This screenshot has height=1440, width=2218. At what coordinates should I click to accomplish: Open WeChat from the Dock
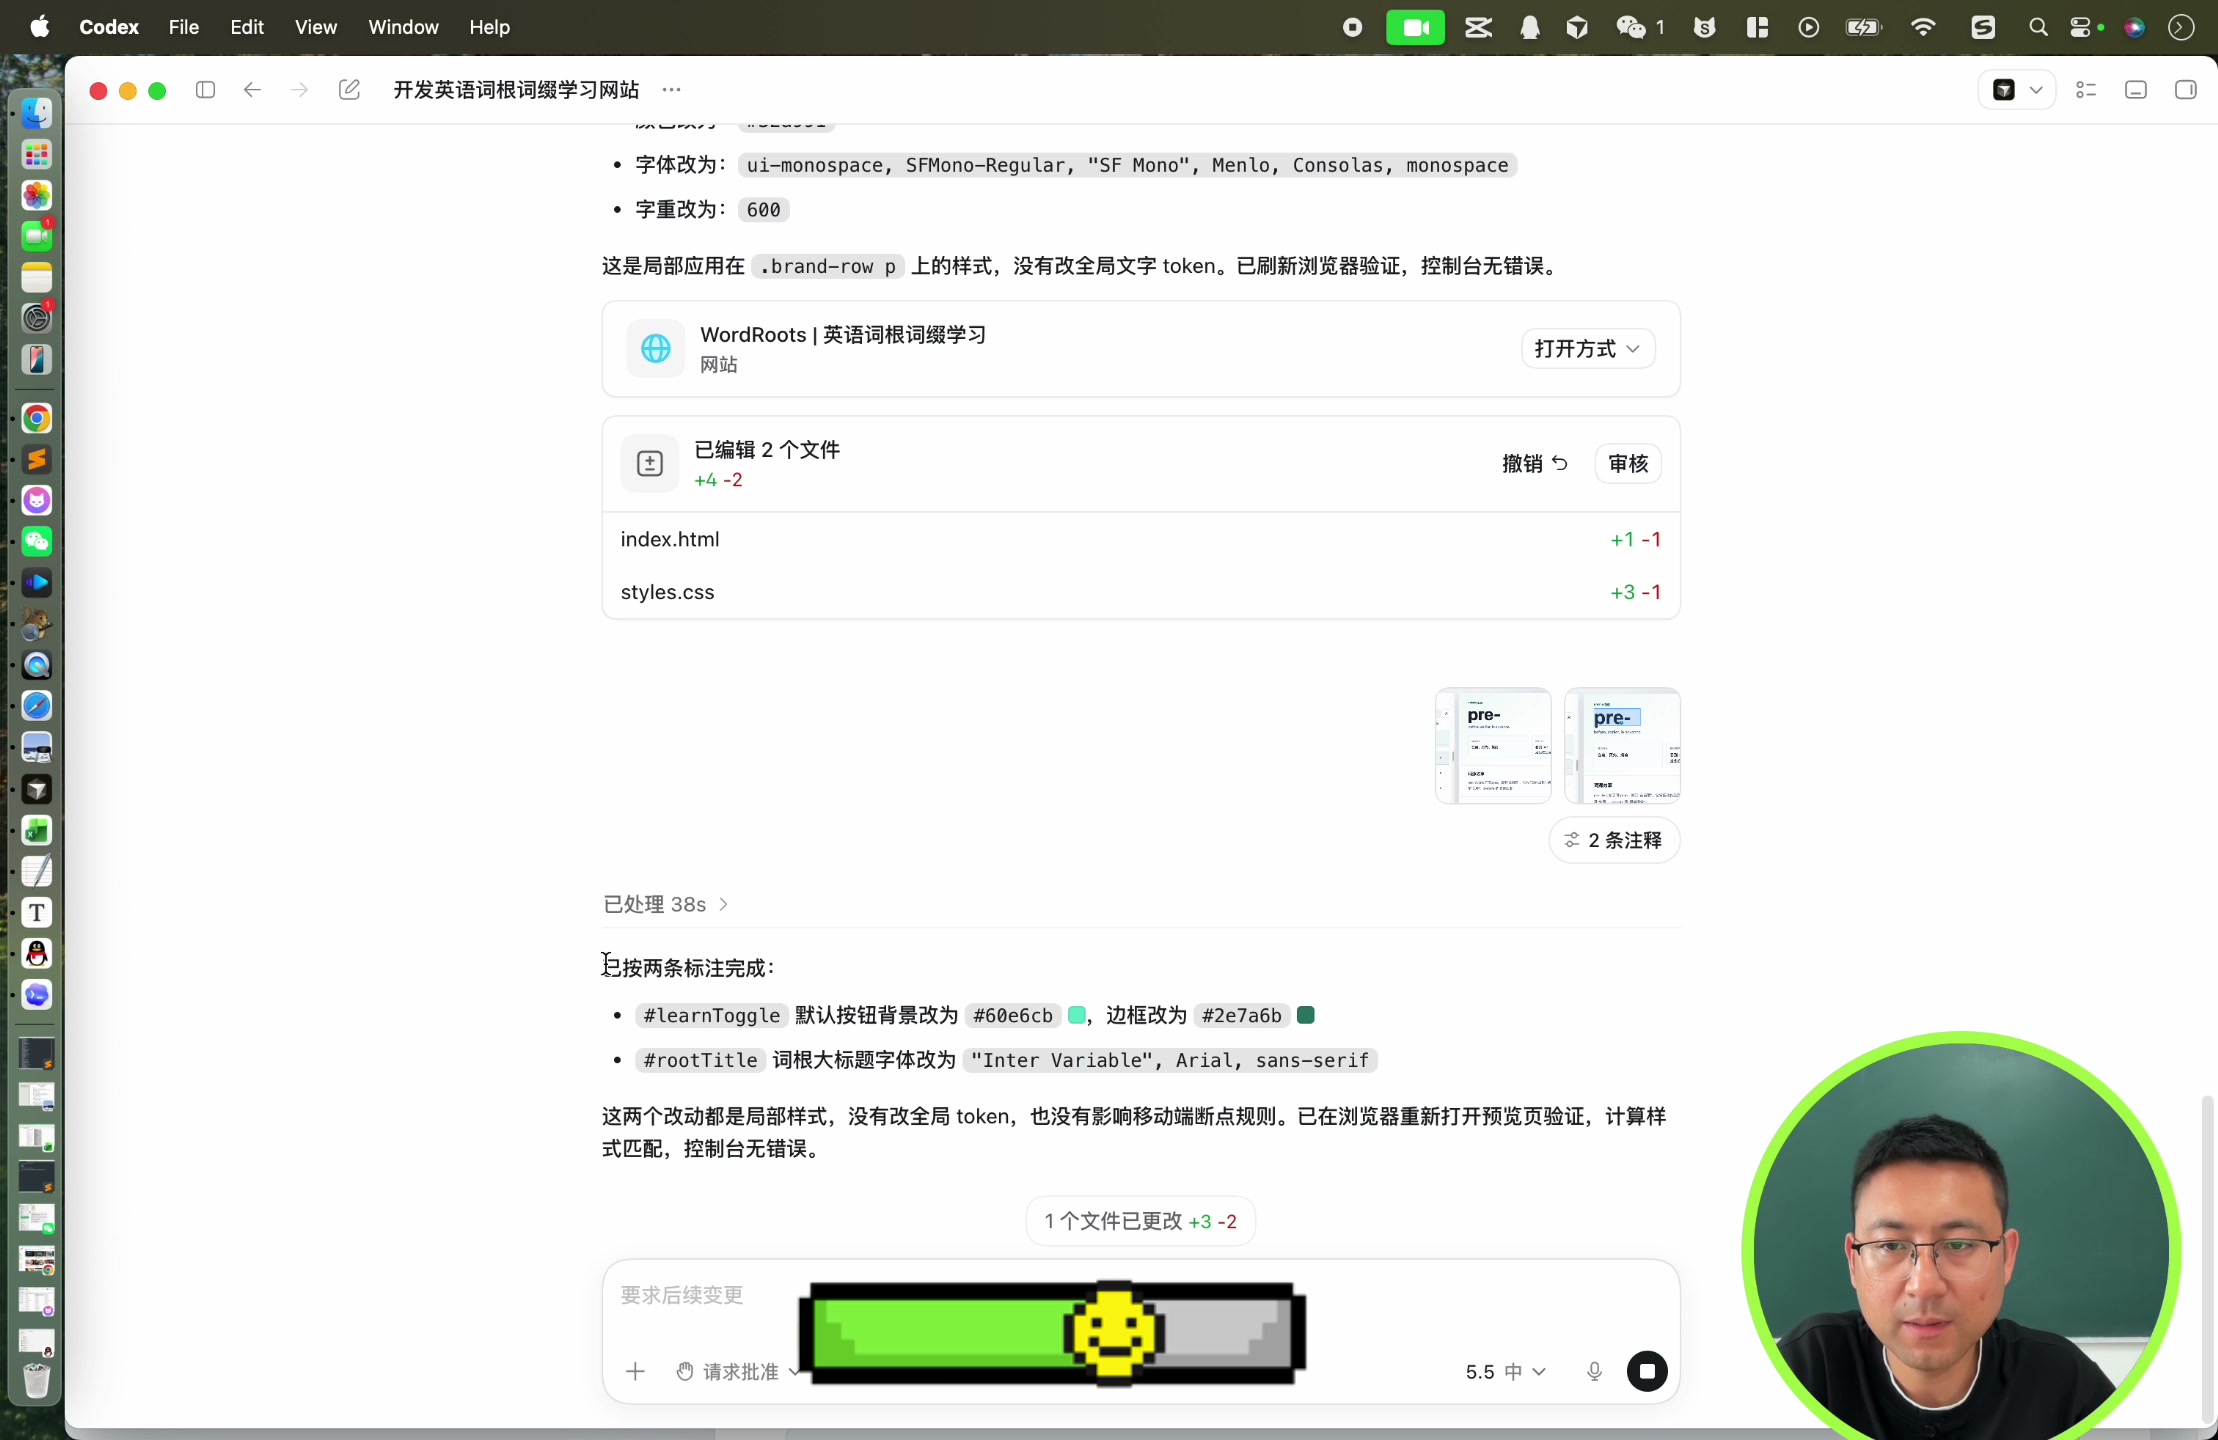[x=37, y=541]
